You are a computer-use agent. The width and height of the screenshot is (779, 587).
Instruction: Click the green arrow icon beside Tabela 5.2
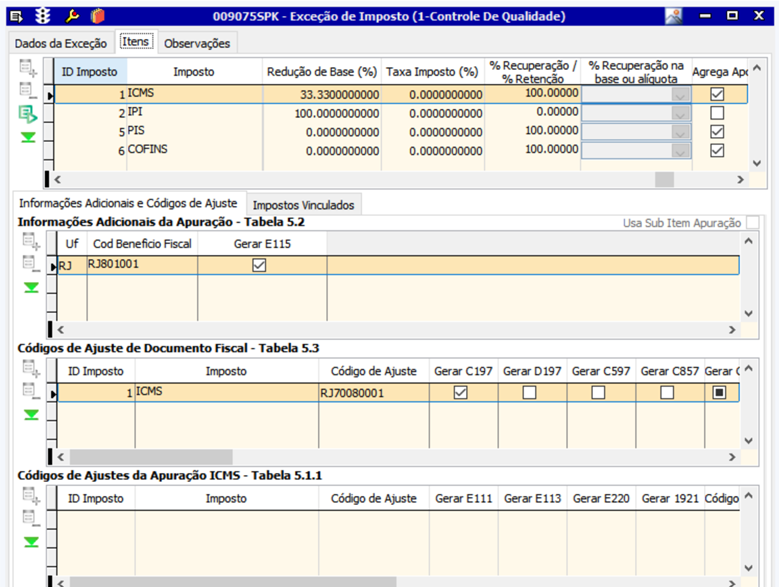[x=31, y=287]
